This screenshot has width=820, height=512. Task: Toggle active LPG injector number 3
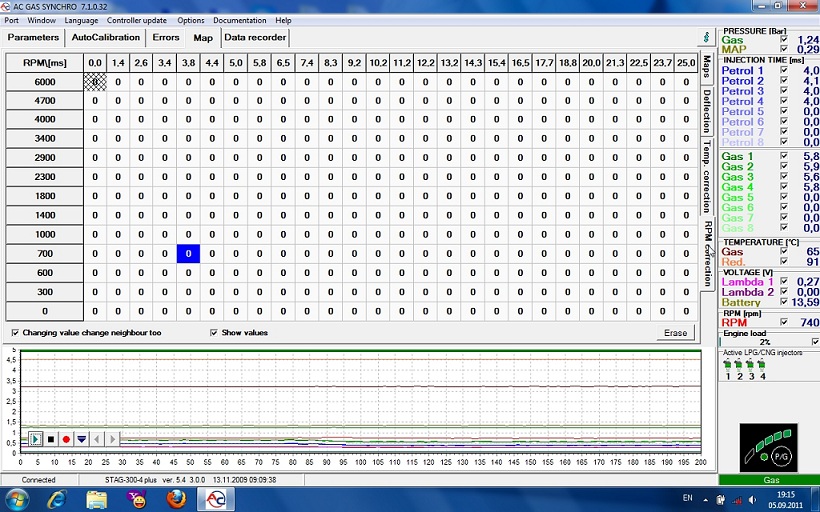point(750,366)
